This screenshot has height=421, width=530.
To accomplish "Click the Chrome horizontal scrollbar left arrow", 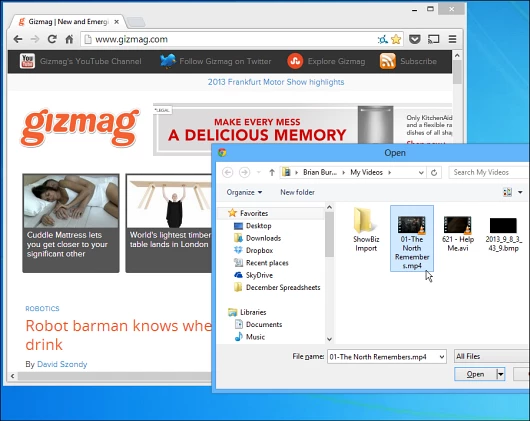I will [x=13, y=376].
